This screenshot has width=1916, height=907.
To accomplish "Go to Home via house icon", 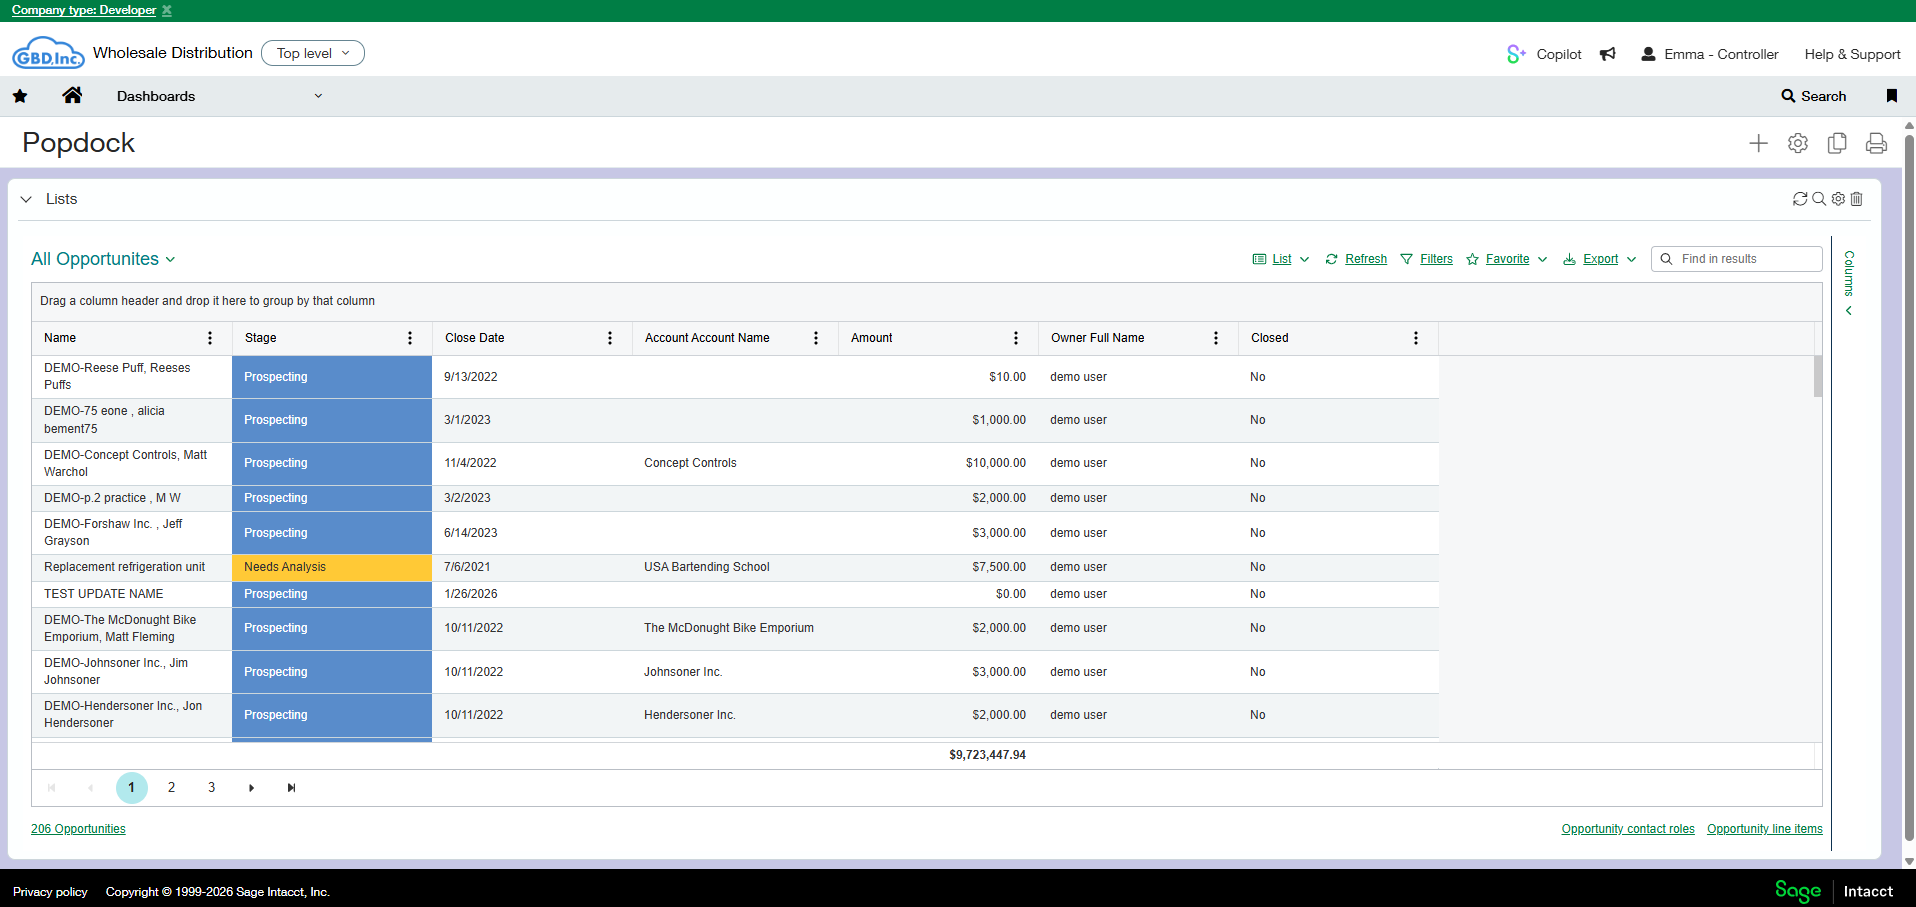I will click(x=72, y=96).
